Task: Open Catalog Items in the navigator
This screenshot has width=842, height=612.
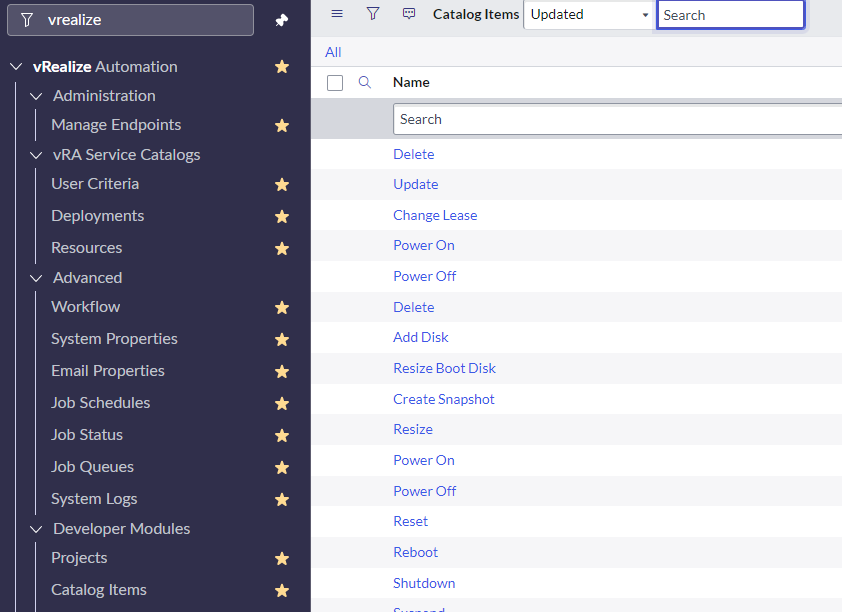Action: (x=99, y=589)
